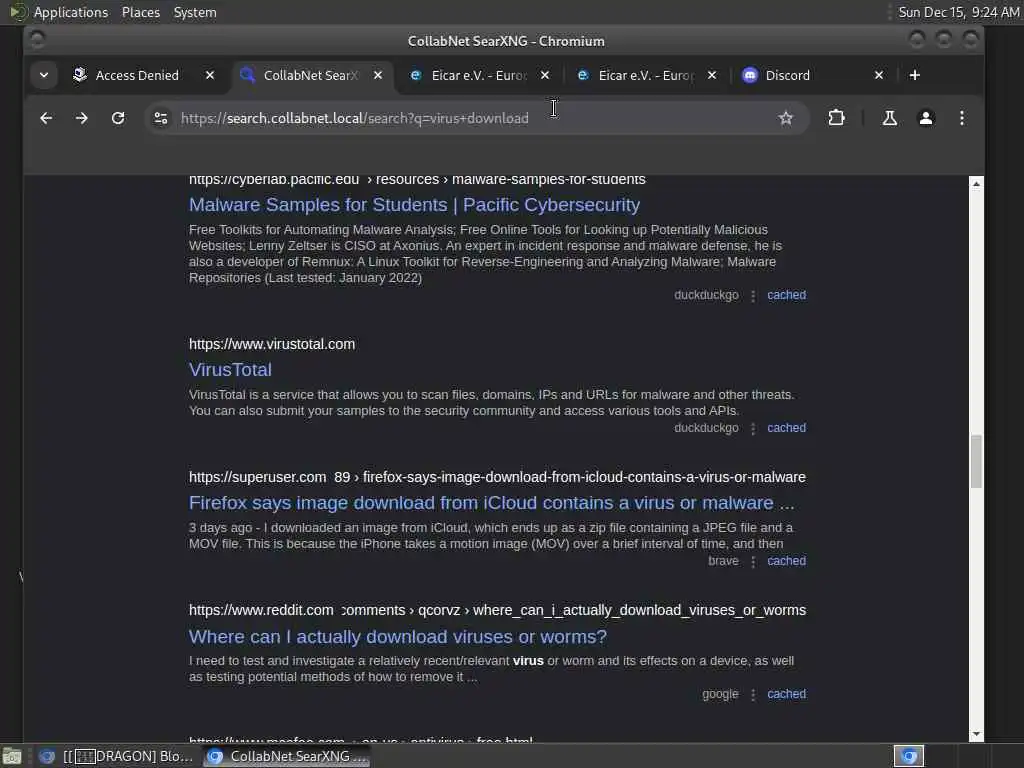Go forward using the browser forward arrow
The height and width of the screenshot is (768, 1024).
pos(82,118)
